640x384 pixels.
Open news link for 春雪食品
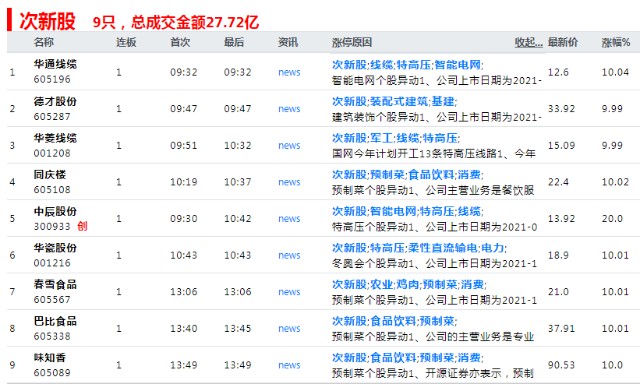point(289,292)
